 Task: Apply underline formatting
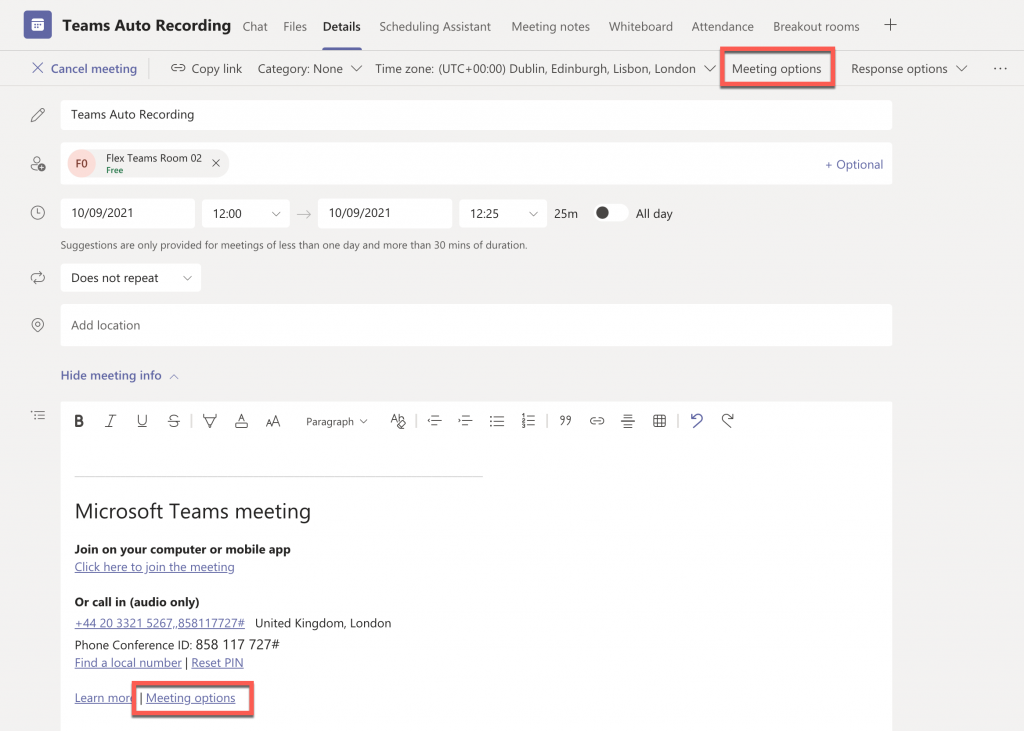142,421
